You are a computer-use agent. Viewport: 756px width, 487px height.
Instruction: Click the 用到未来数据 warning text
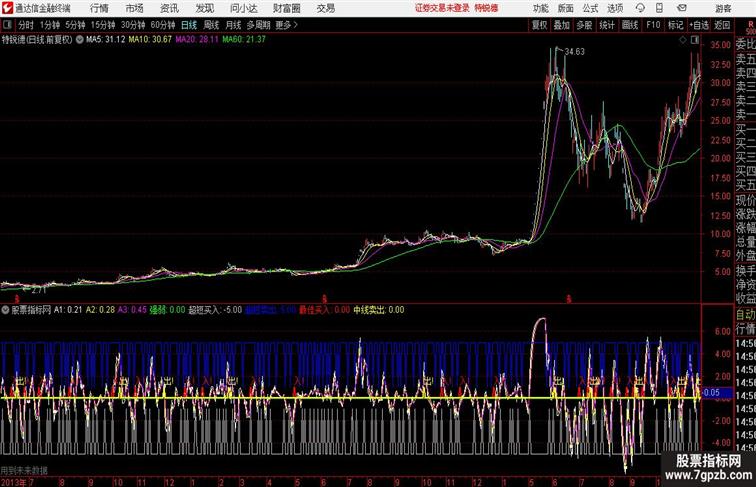pyautogui.click(x=24, y=471)
